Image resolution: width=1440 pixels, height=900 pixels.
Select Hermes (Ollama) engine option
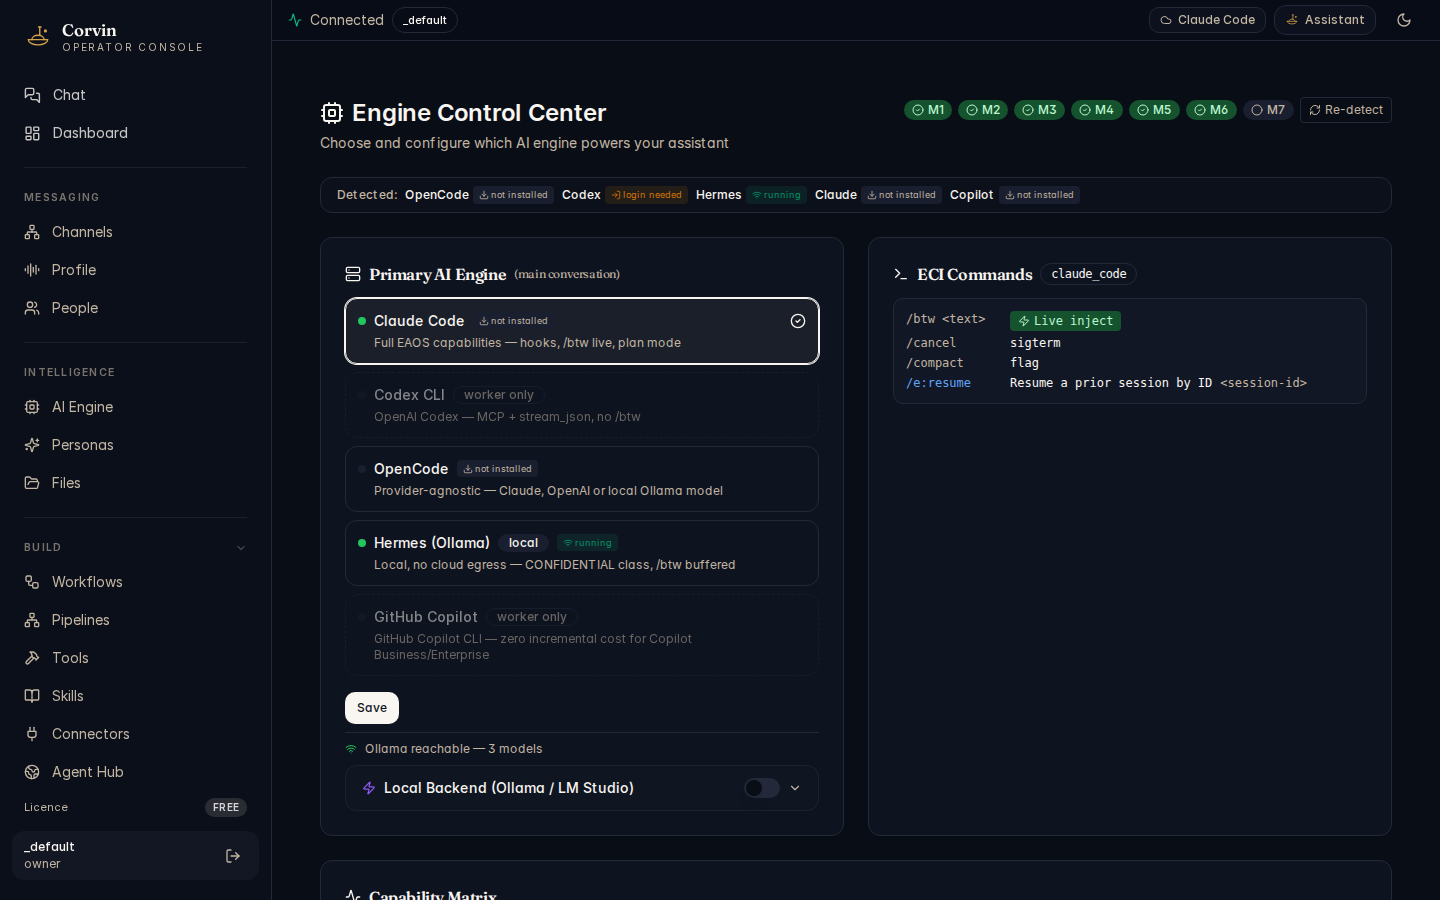pos(582,553)
